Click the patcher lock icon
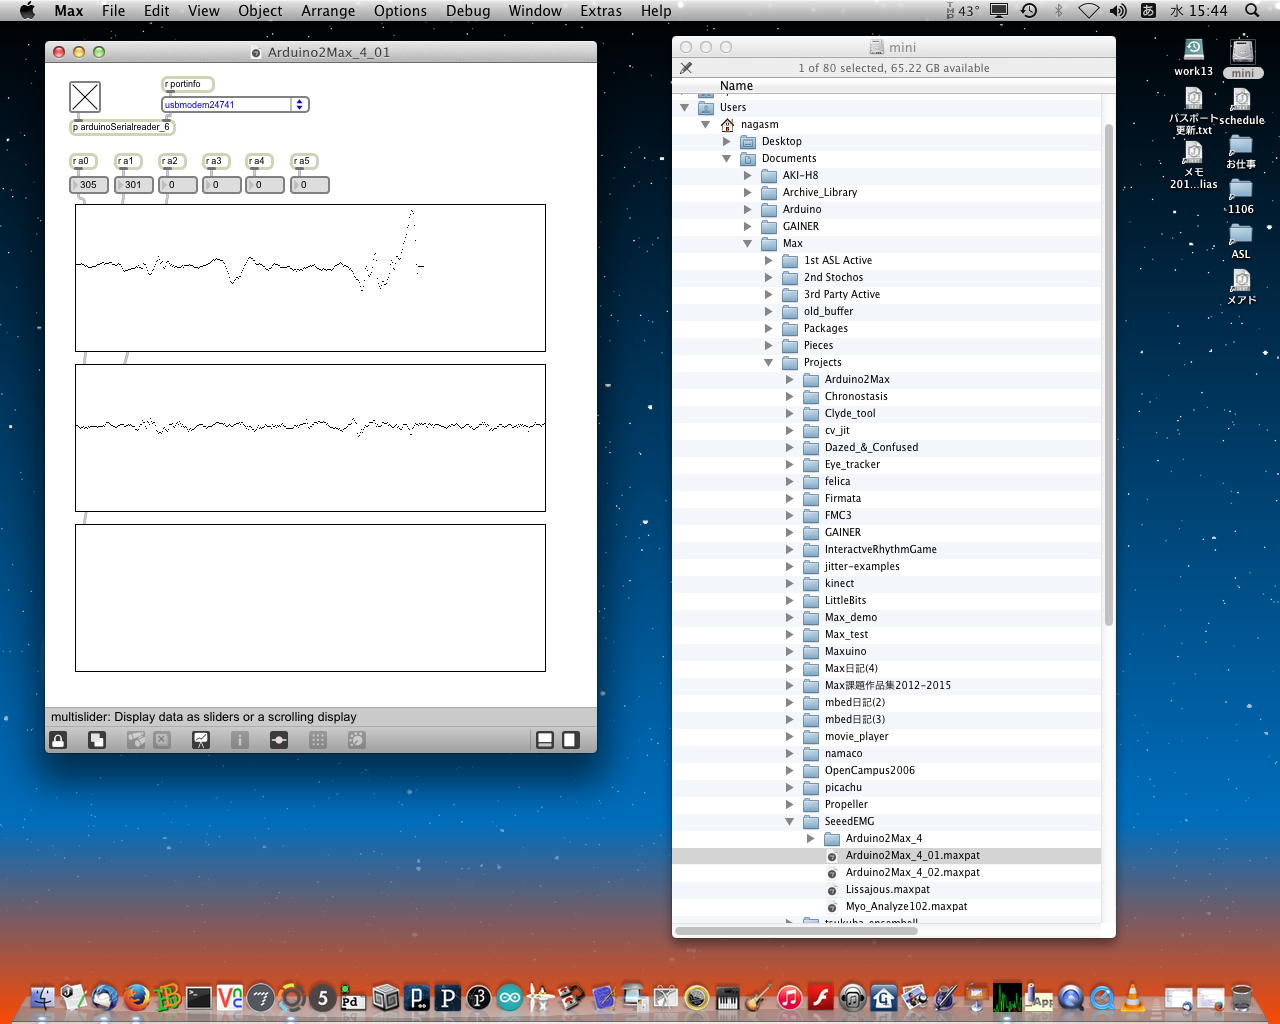Screen dimensions: 1280x1024 point(58,740)
